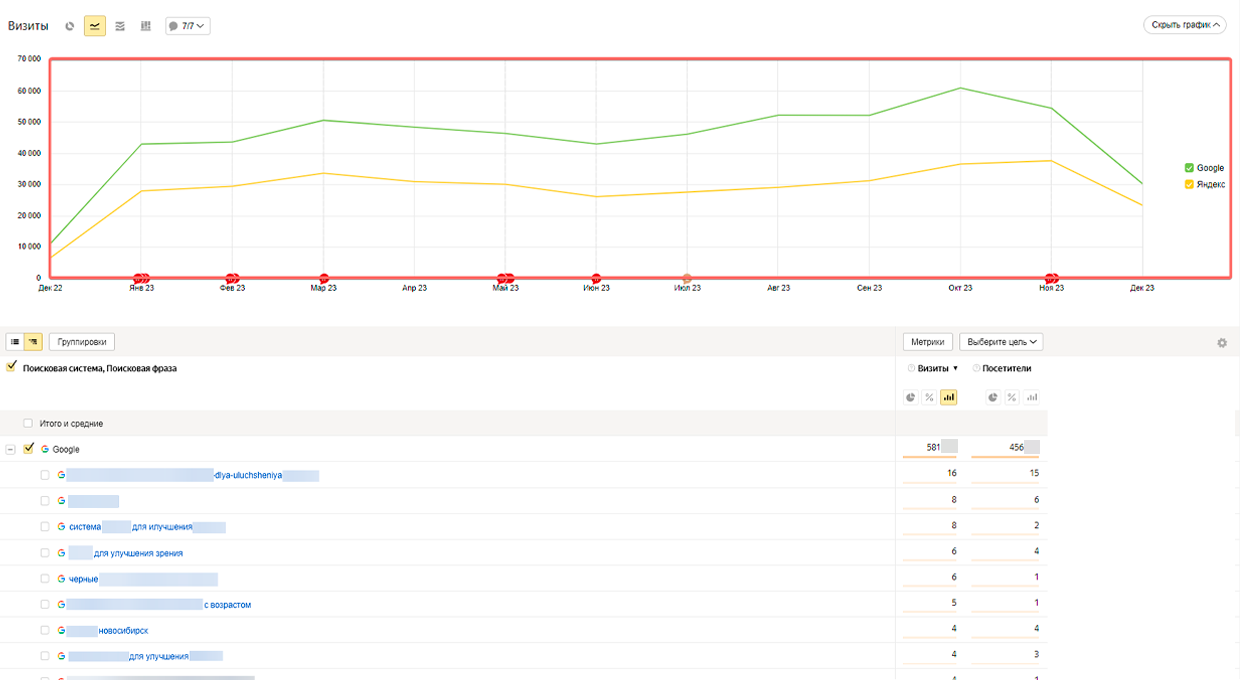The image size is (1240, 680).
Task: Collapse the Google tree row
Action: [x=11, y=449]
